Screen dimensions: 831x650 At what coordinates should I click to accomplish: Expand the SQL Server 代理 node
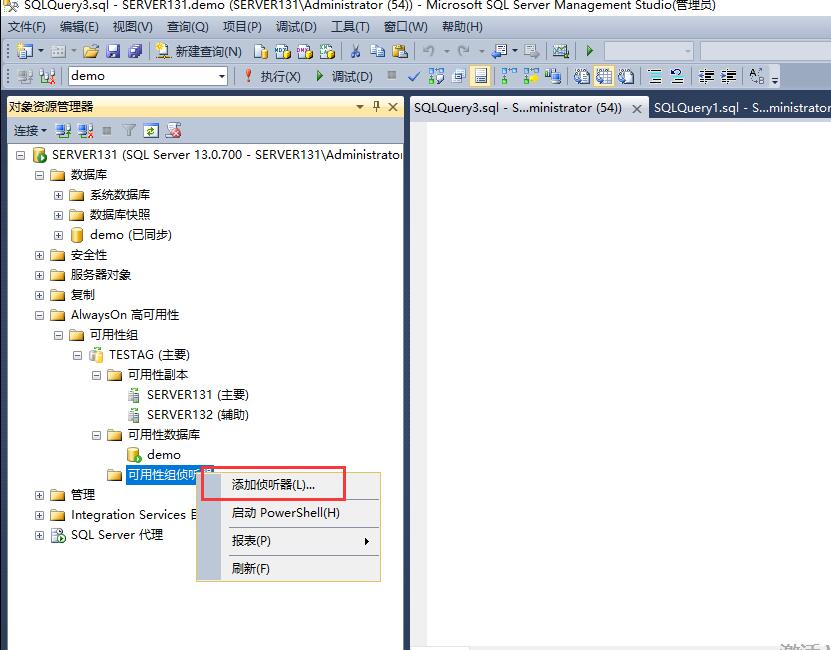[x=39, y=535]
